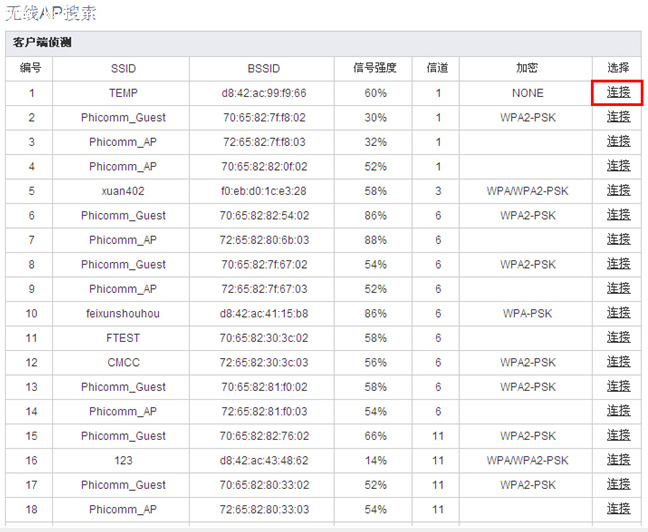Click the 连接 link in FTEST row
The height and width of the screenshot is (532, 648).
coord(618,338)
